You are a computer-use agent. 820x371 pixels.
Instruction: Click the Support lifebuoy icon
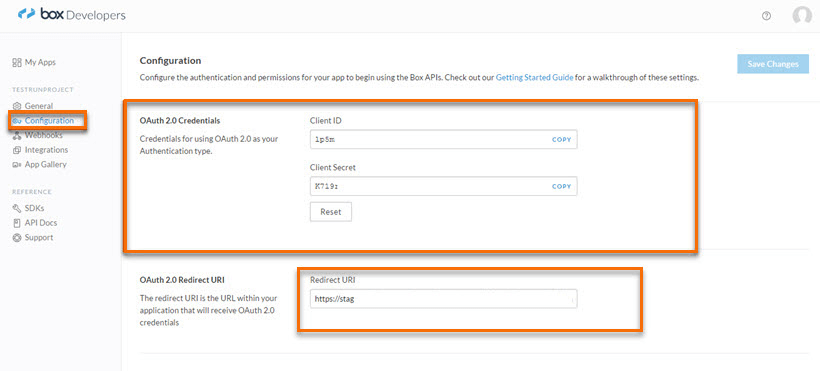coord(17,238)
